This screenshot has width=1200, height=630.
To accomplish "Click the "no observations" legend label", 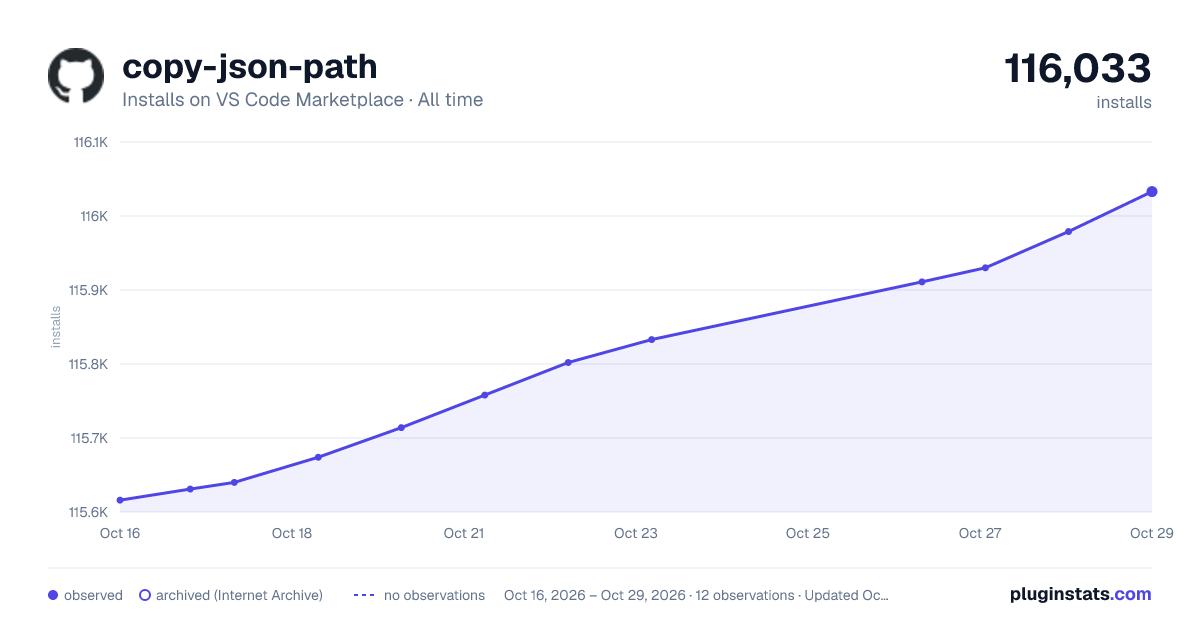I will [x=434, y=595].
